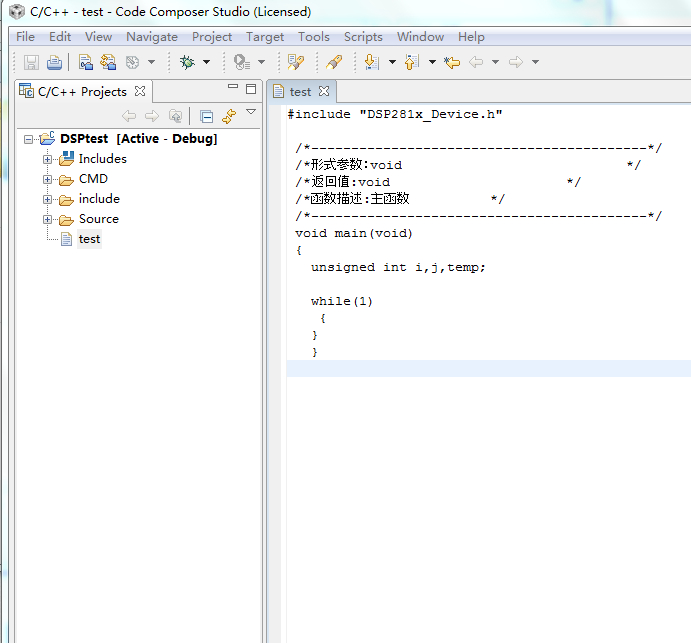Image resolution: width=691 pixels, height=643 pixels.
Task: Open the Help menu
Action: [x=471, y=37]
